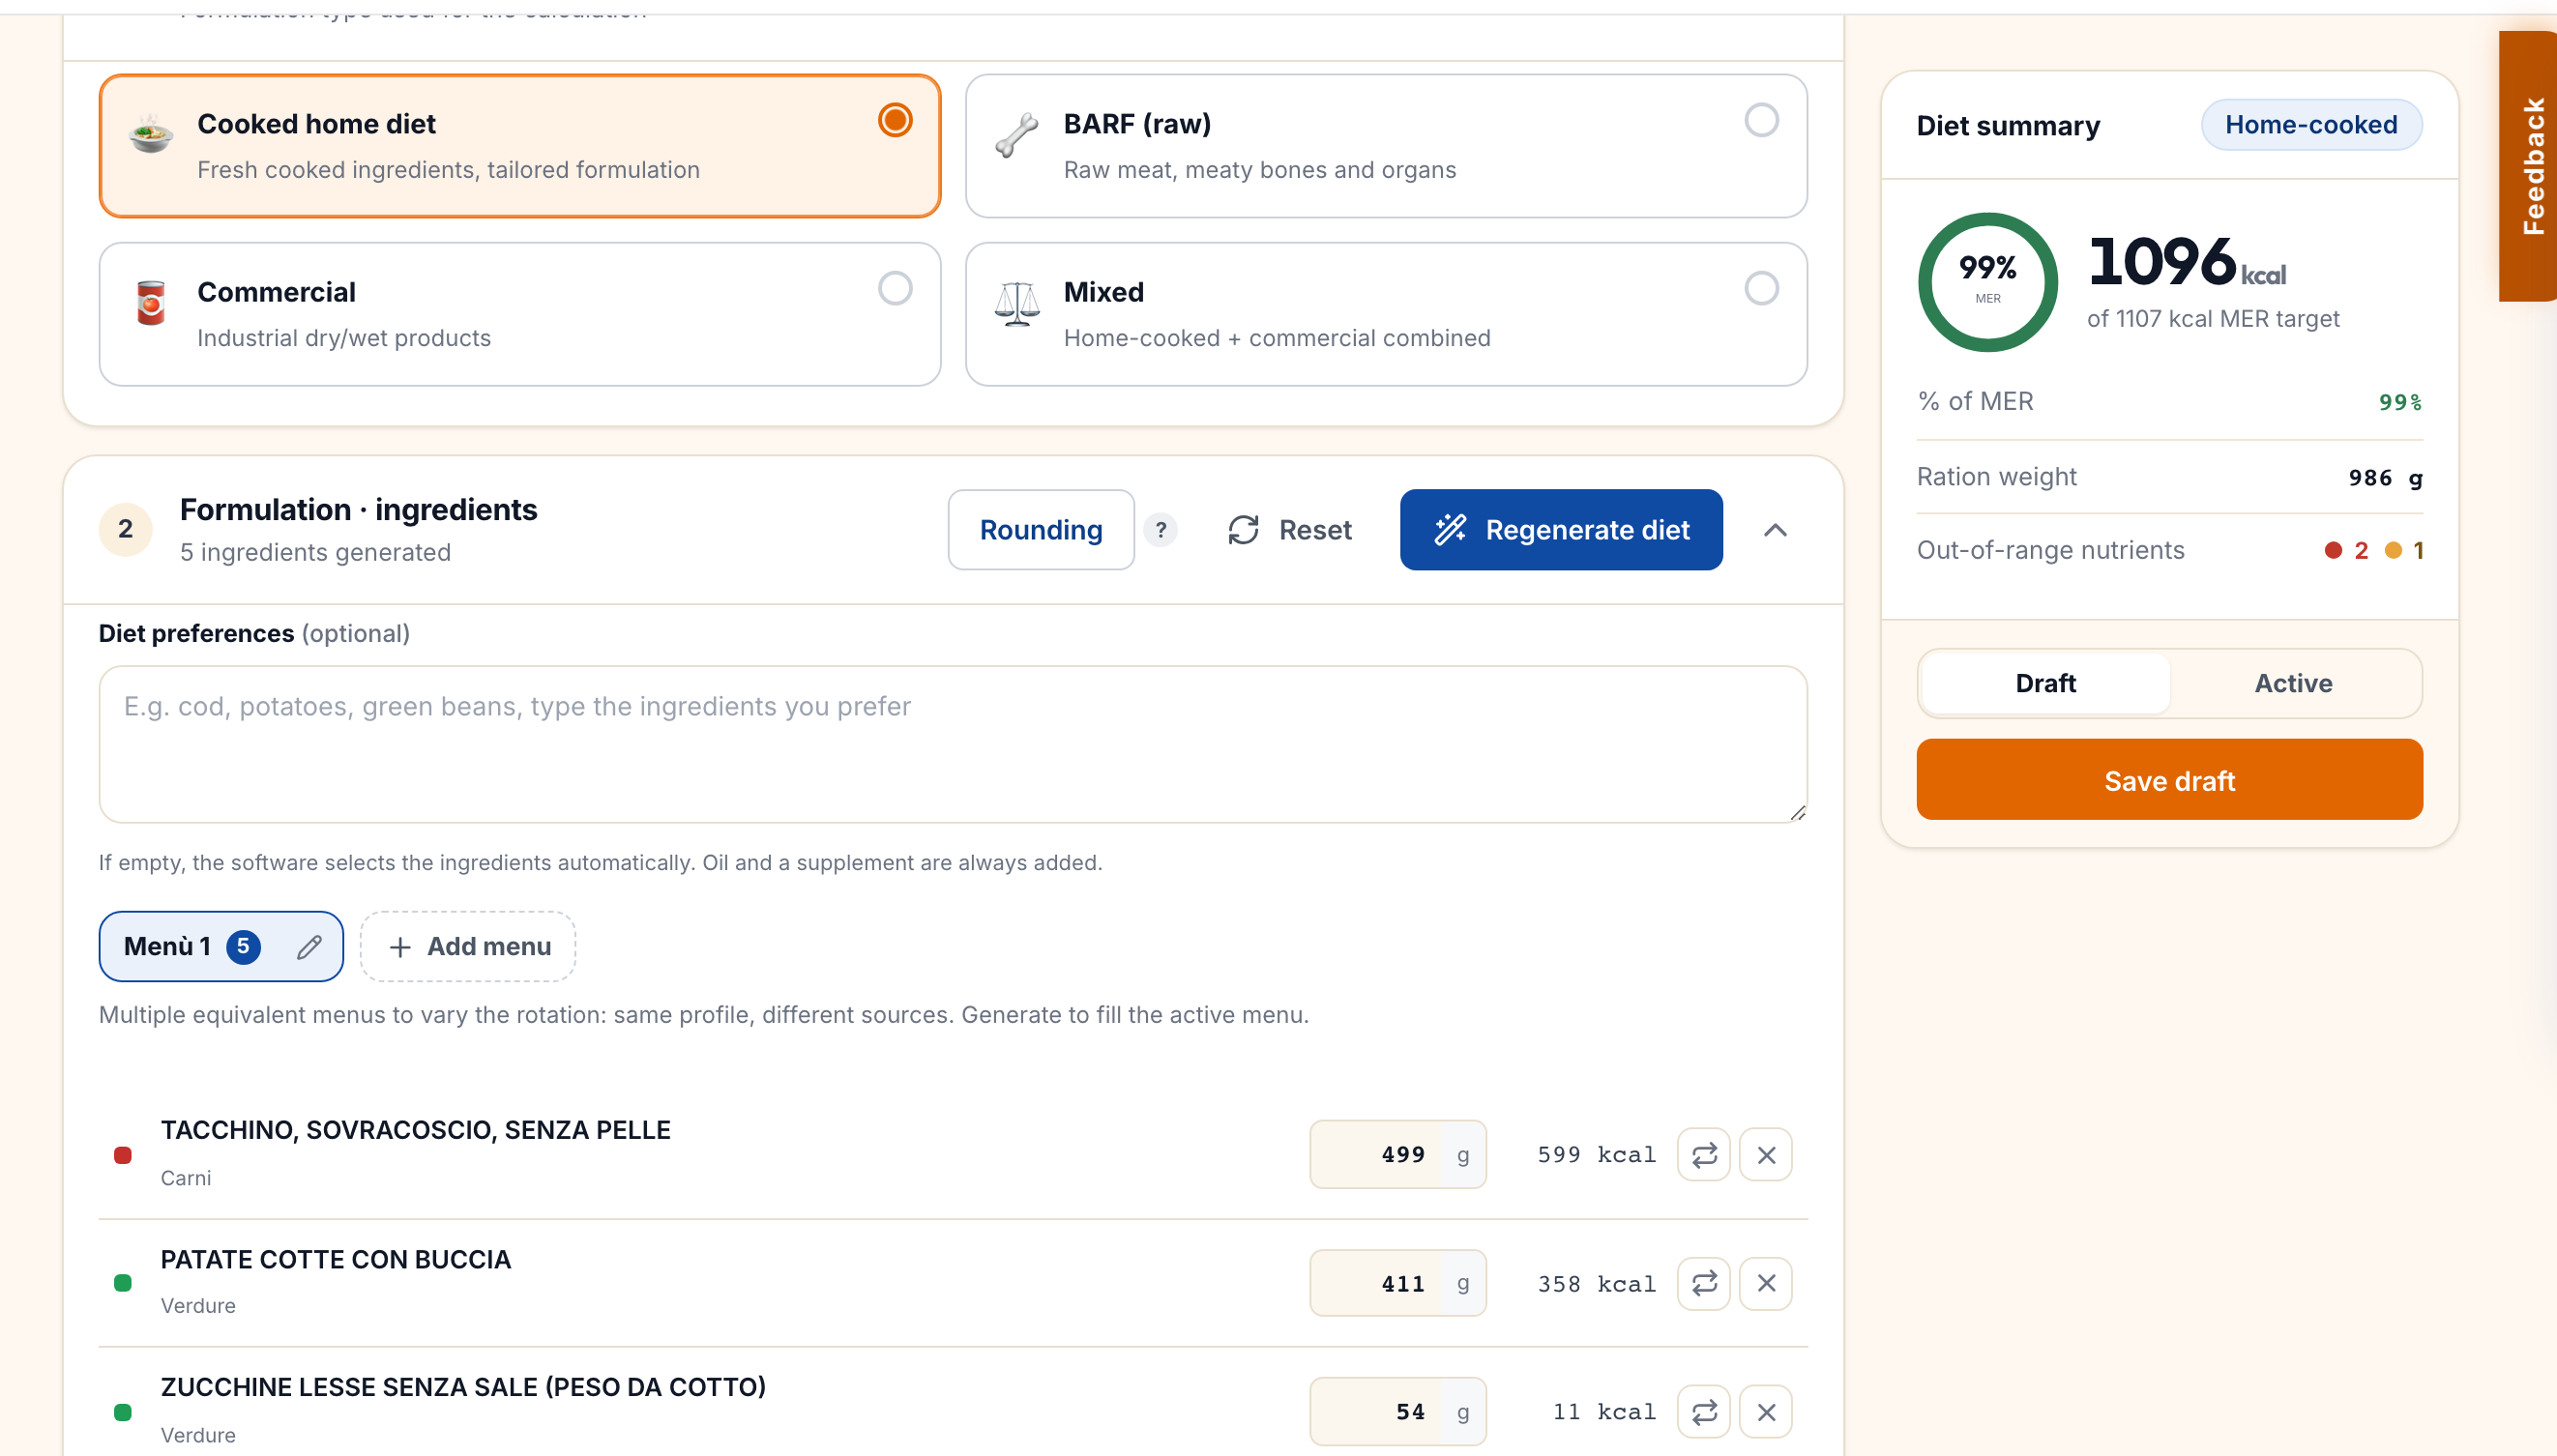Open the Rounding options
The width and height of the screenshot is (2557, 1456).
click(1041, 530)
